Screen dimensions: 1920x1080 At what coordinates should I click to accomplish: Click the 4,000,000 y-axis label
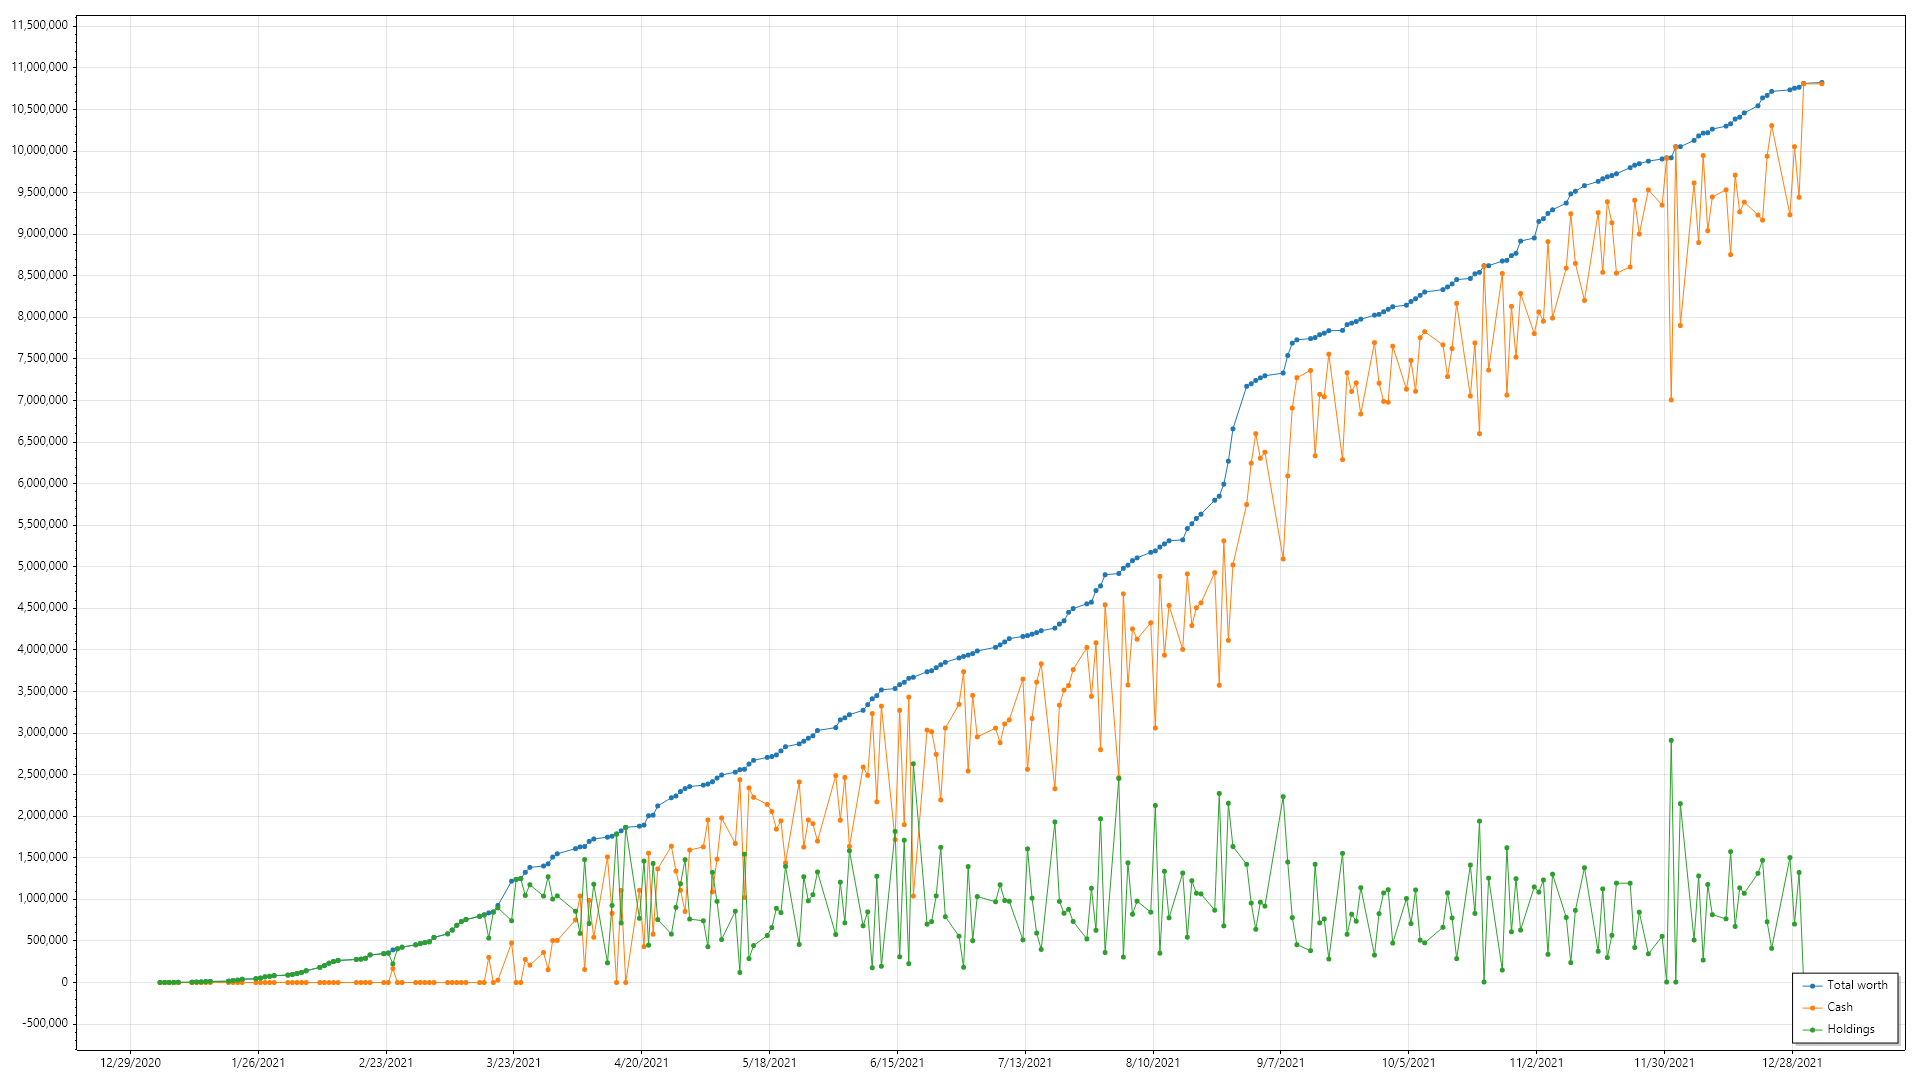(x=43, y=649)
